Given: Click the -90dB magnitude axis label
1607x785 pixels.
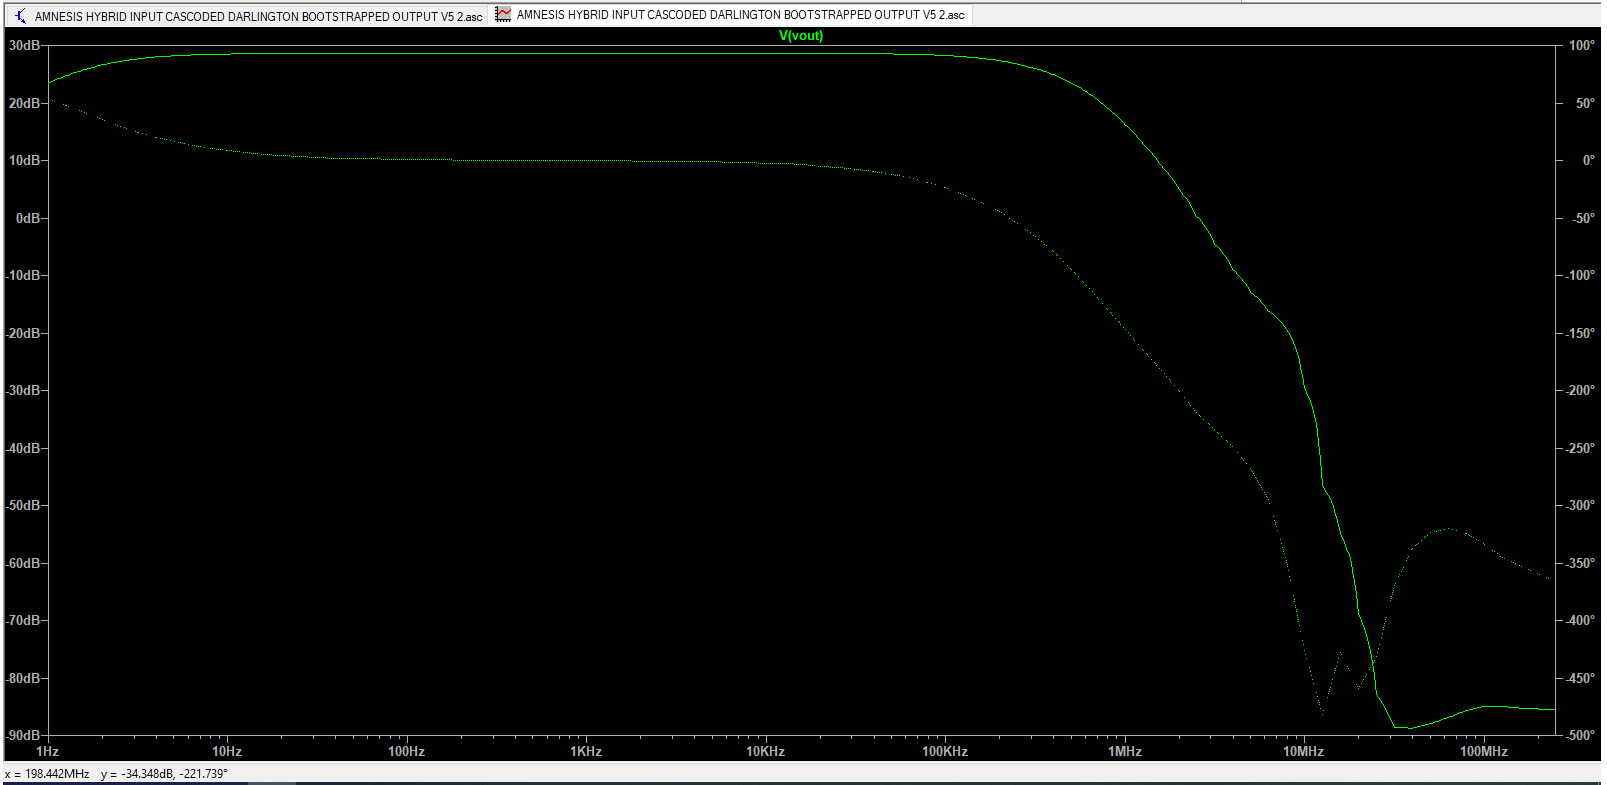Looking at the screenshot, I should [24, 735].
